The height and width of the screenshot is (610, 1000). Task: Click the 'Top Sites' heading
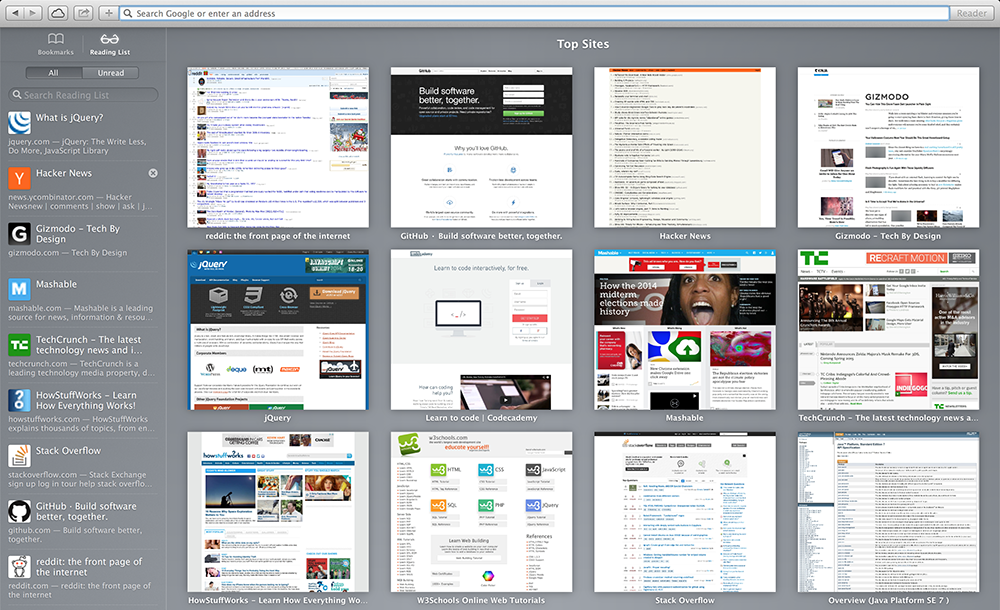[x=583, y=44]
